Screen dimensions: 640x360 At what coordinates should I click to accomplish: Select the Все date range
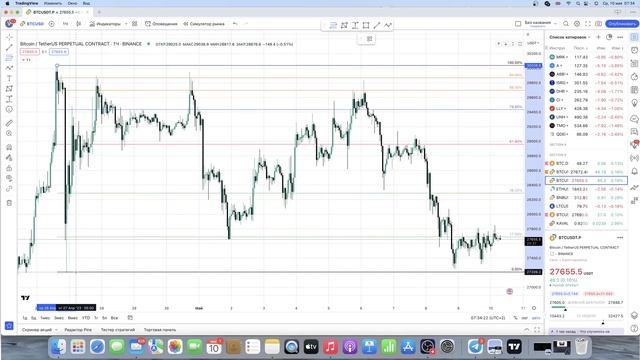pyautogui.click(x=114, y=318)
